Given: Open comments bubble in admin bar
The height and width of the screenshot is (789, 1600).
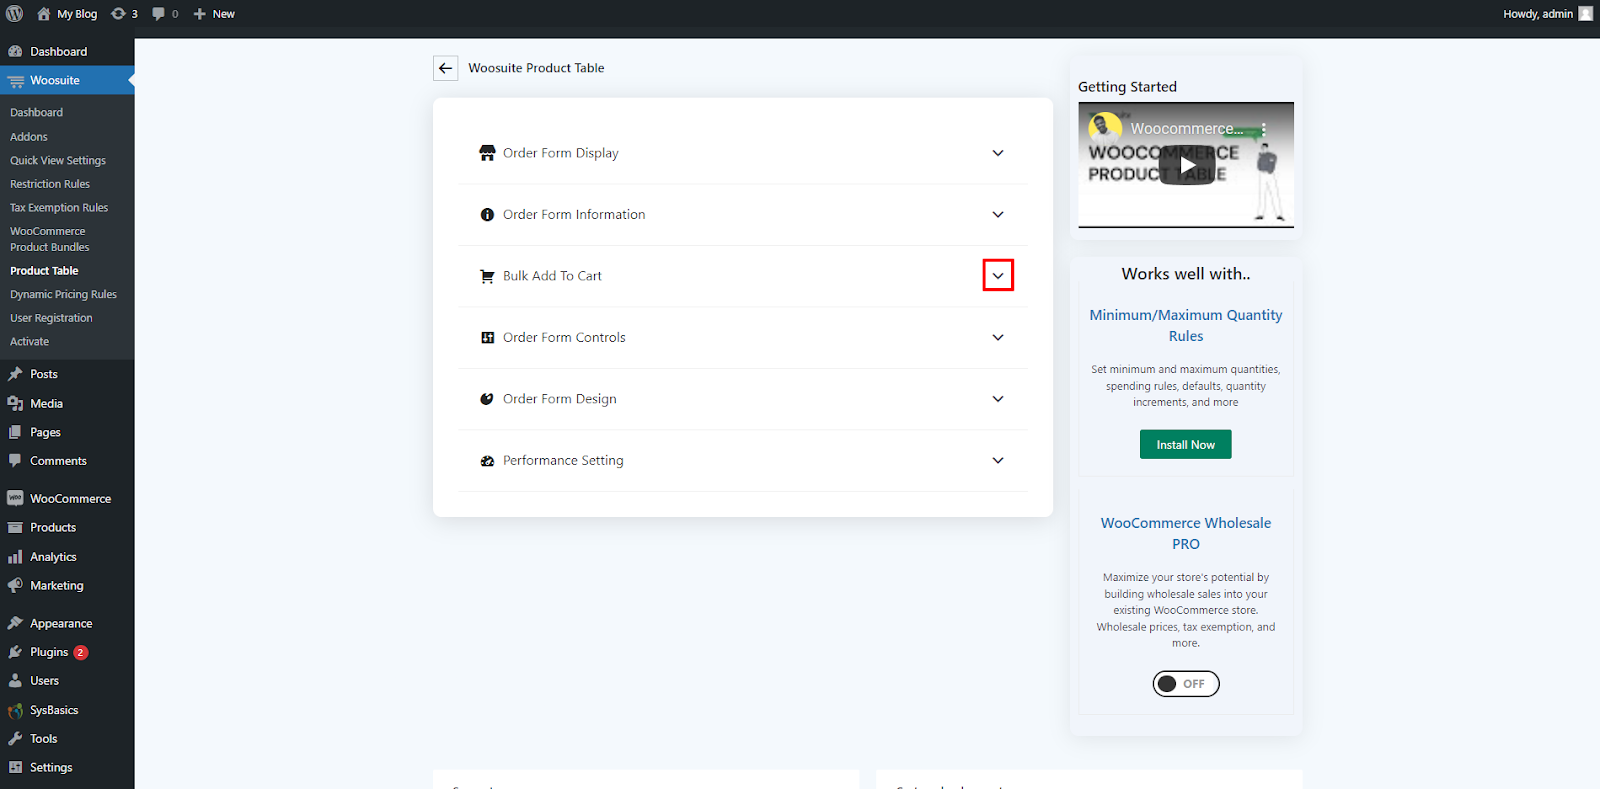Looking at the screenshot, I should click(165, 14).
